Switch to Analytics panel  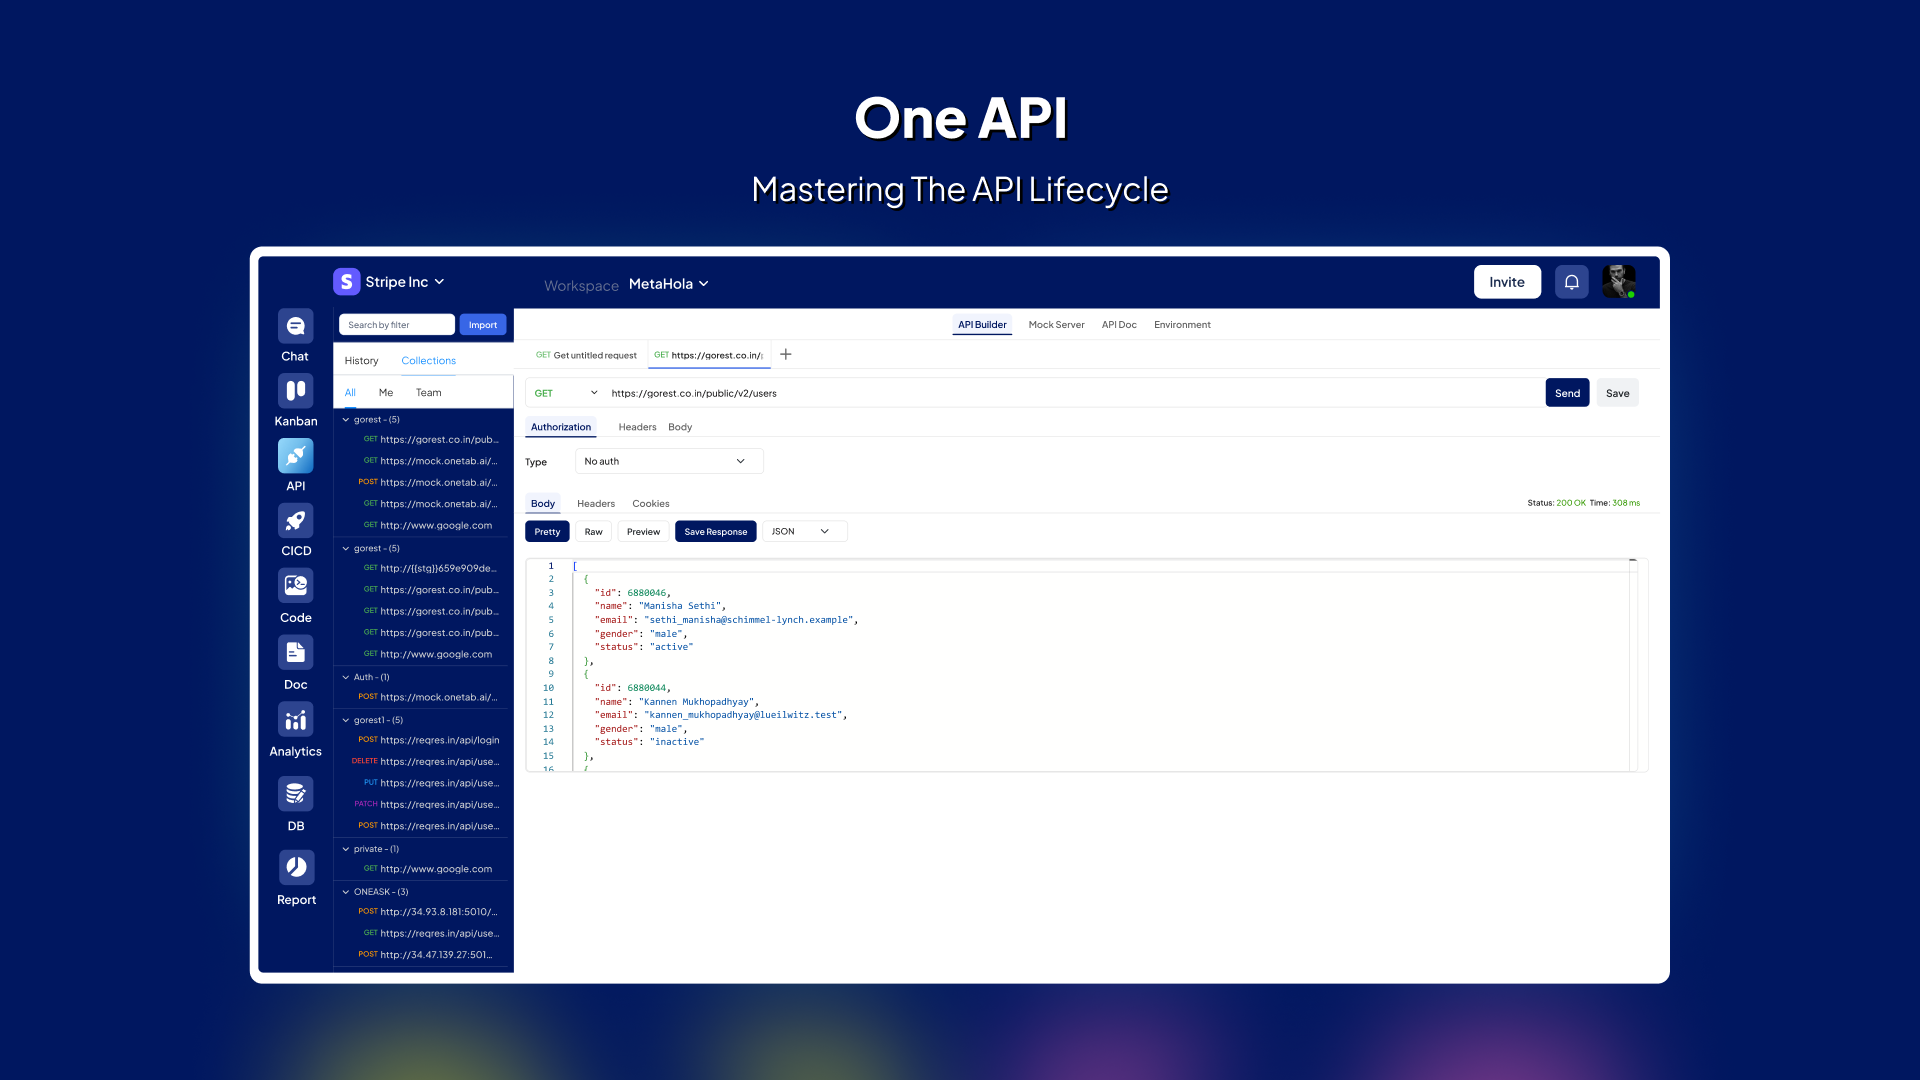tap(295, 731)
